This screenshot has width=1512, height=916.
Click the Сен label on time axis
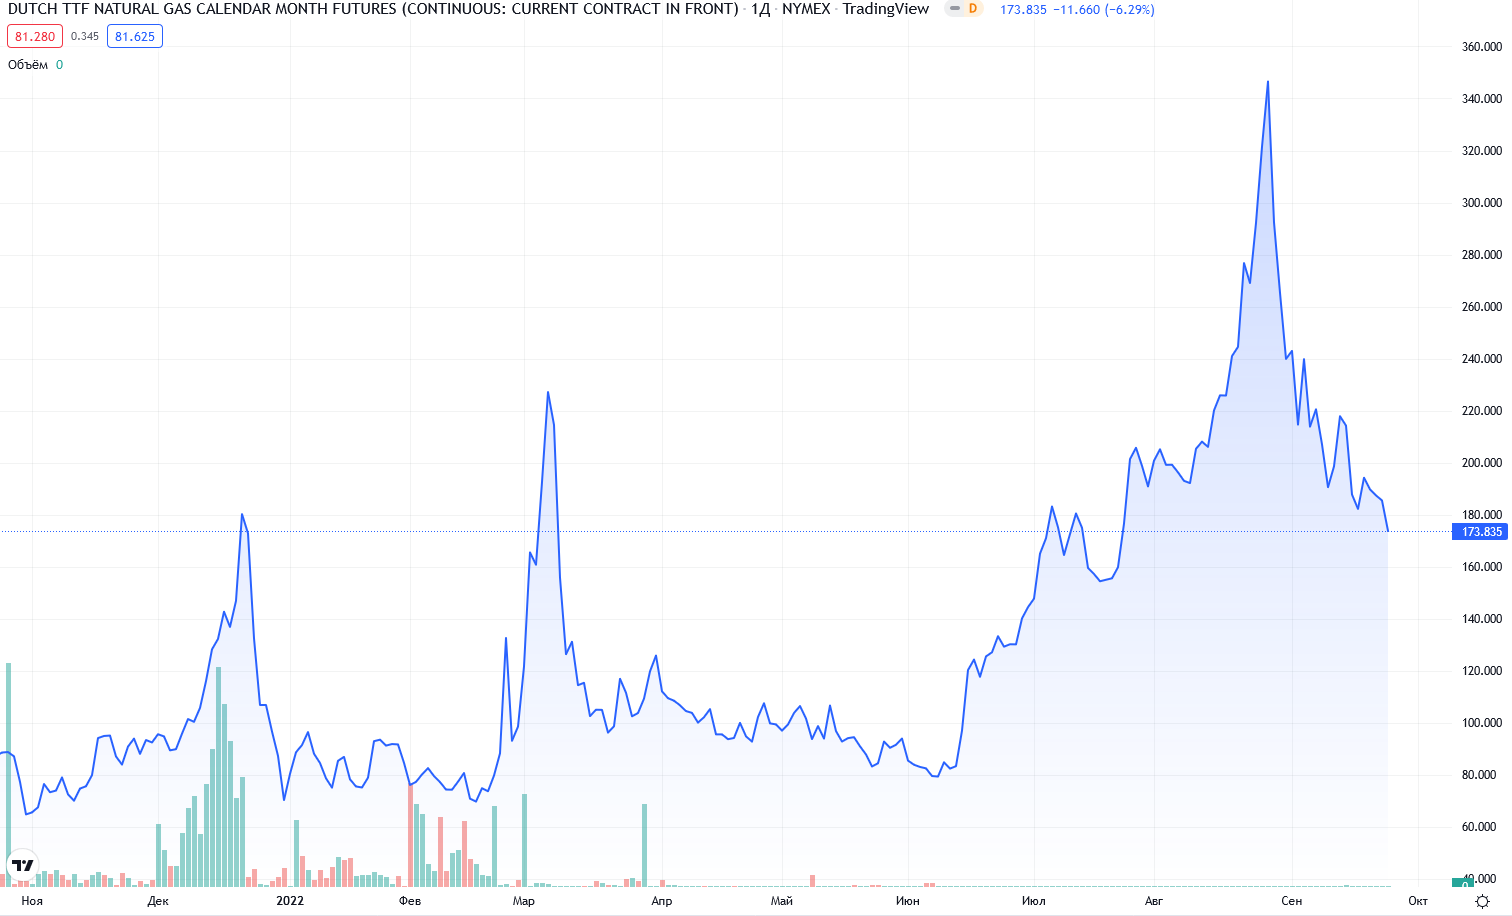tap(1292, 901)
